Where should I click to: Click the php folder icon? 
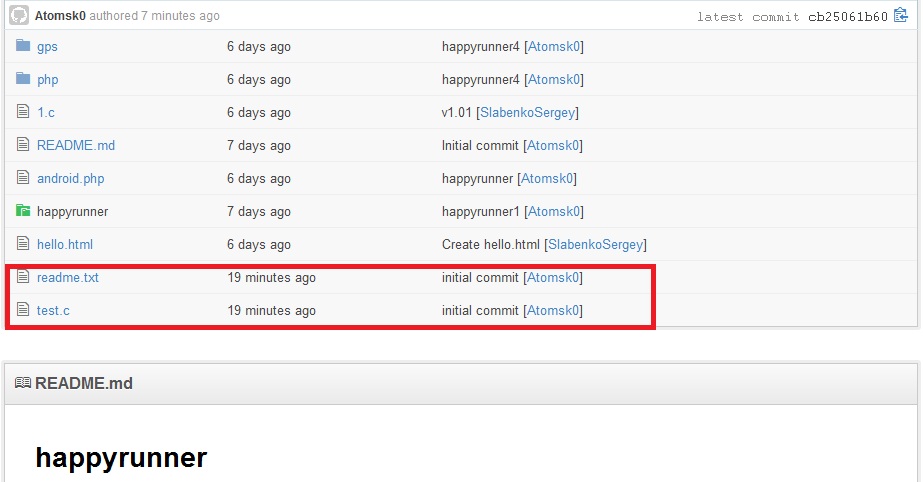[23, 78]
